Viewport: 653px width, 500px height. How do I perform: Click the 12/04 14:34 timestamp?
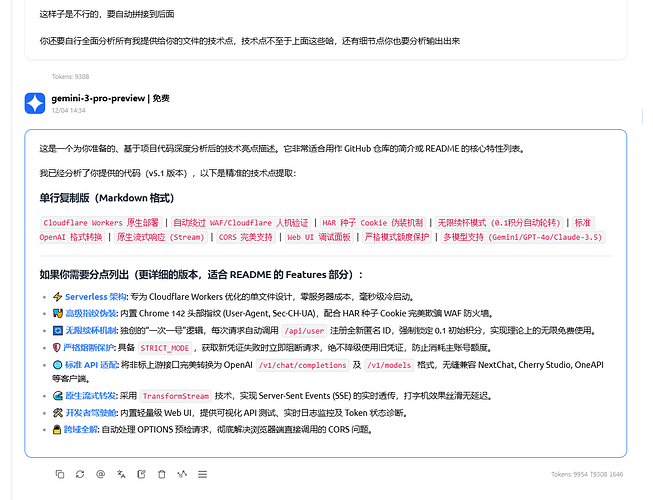point(68,110)
